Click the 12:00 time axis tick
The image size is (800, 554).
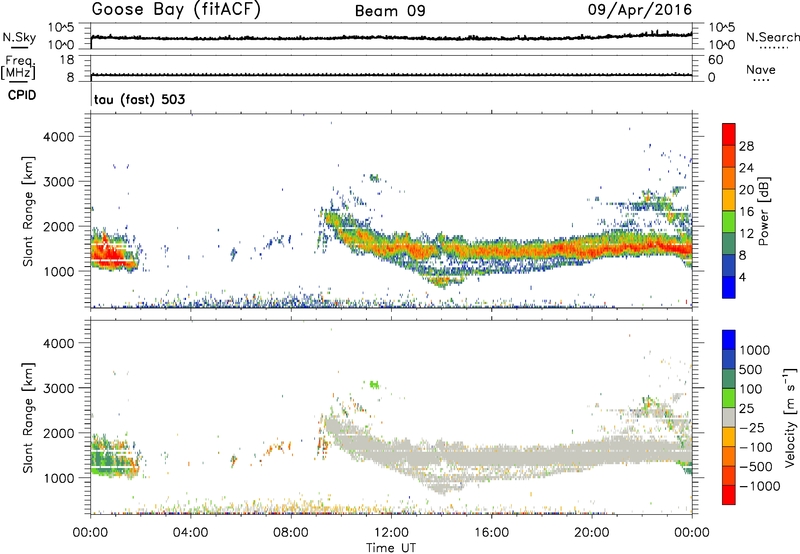click(x=391, y=533)
